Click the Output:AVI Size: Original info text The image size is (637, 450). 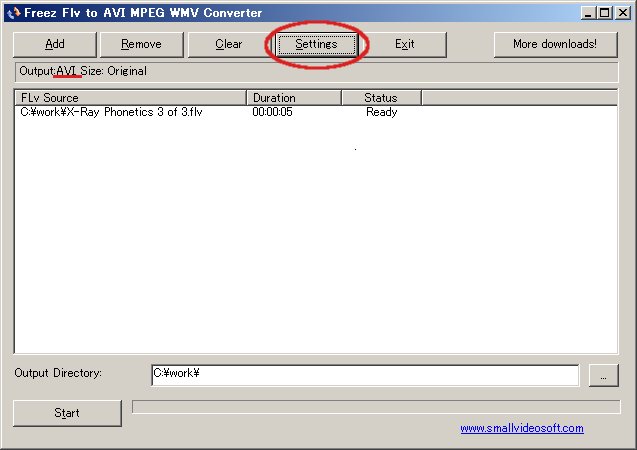click(83, 71)
